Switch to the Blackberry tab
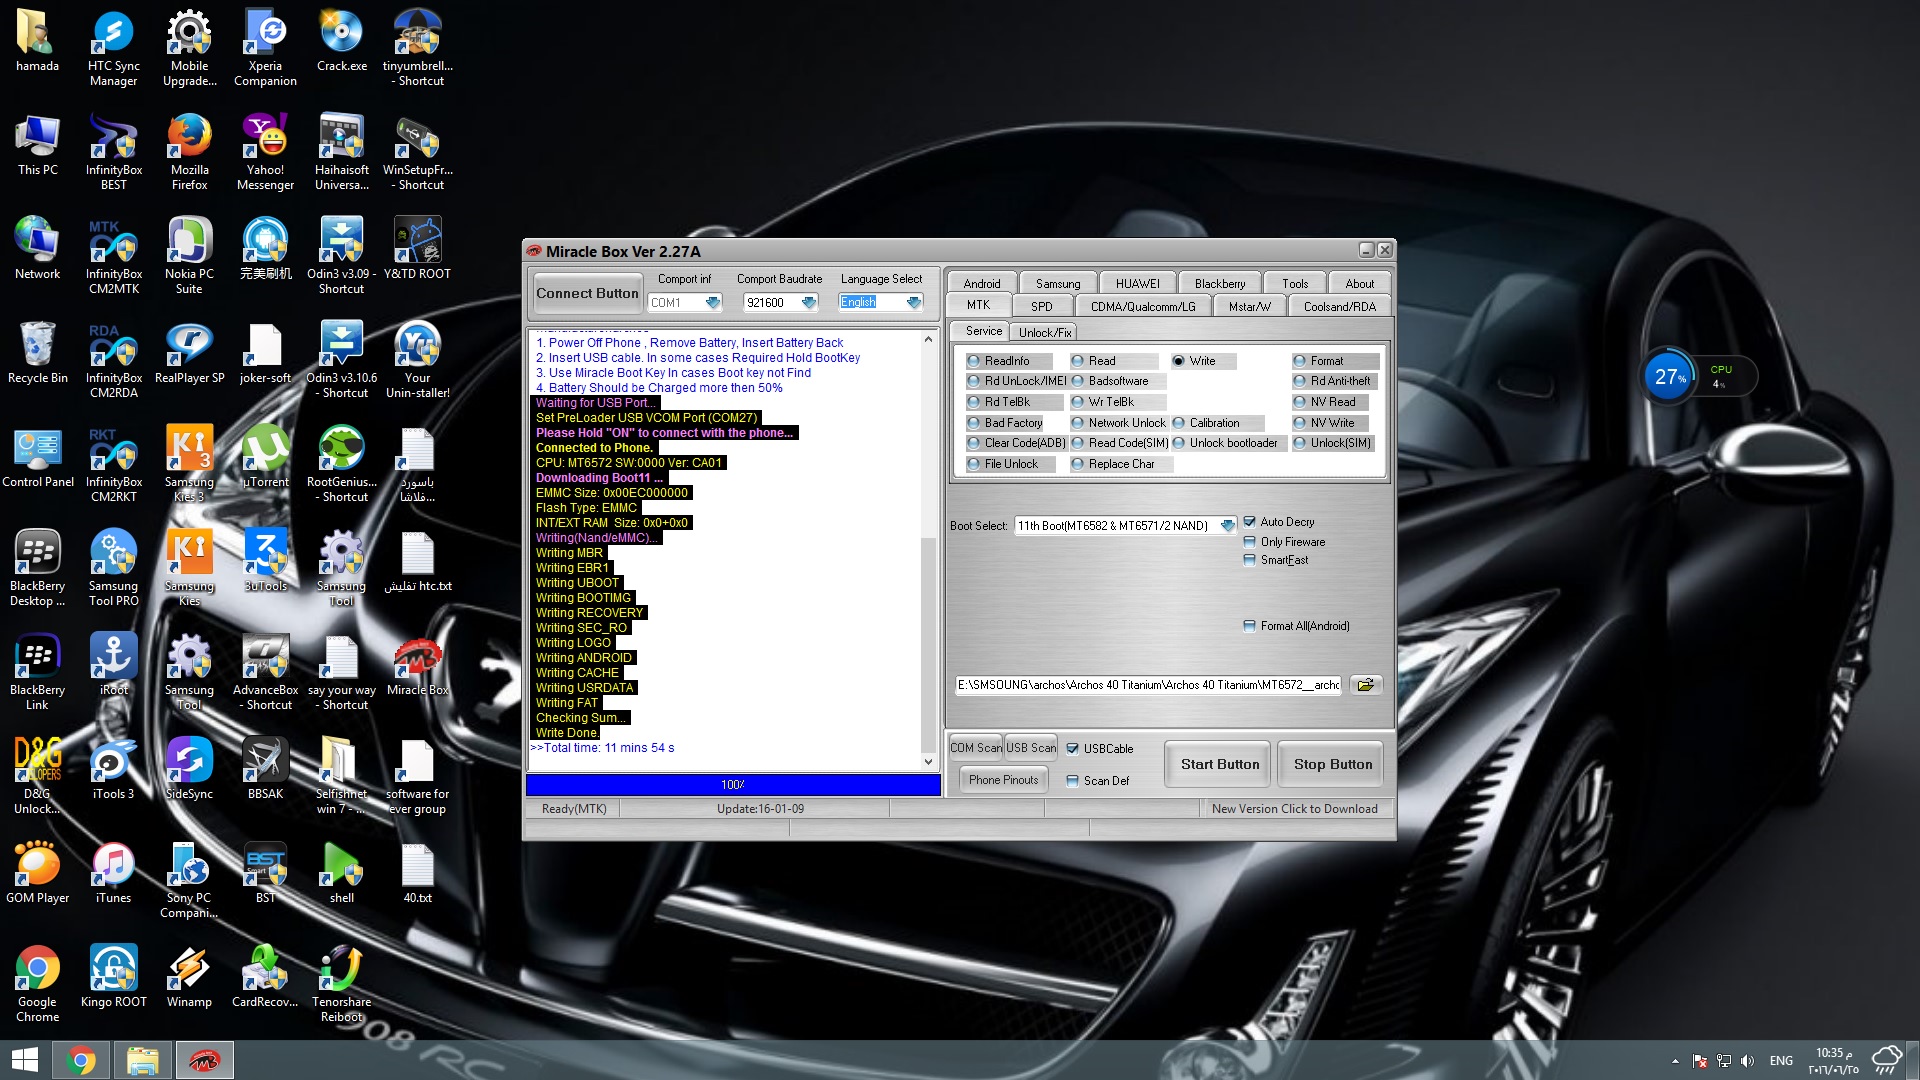1920x1080 pixels. [1220, 283]
